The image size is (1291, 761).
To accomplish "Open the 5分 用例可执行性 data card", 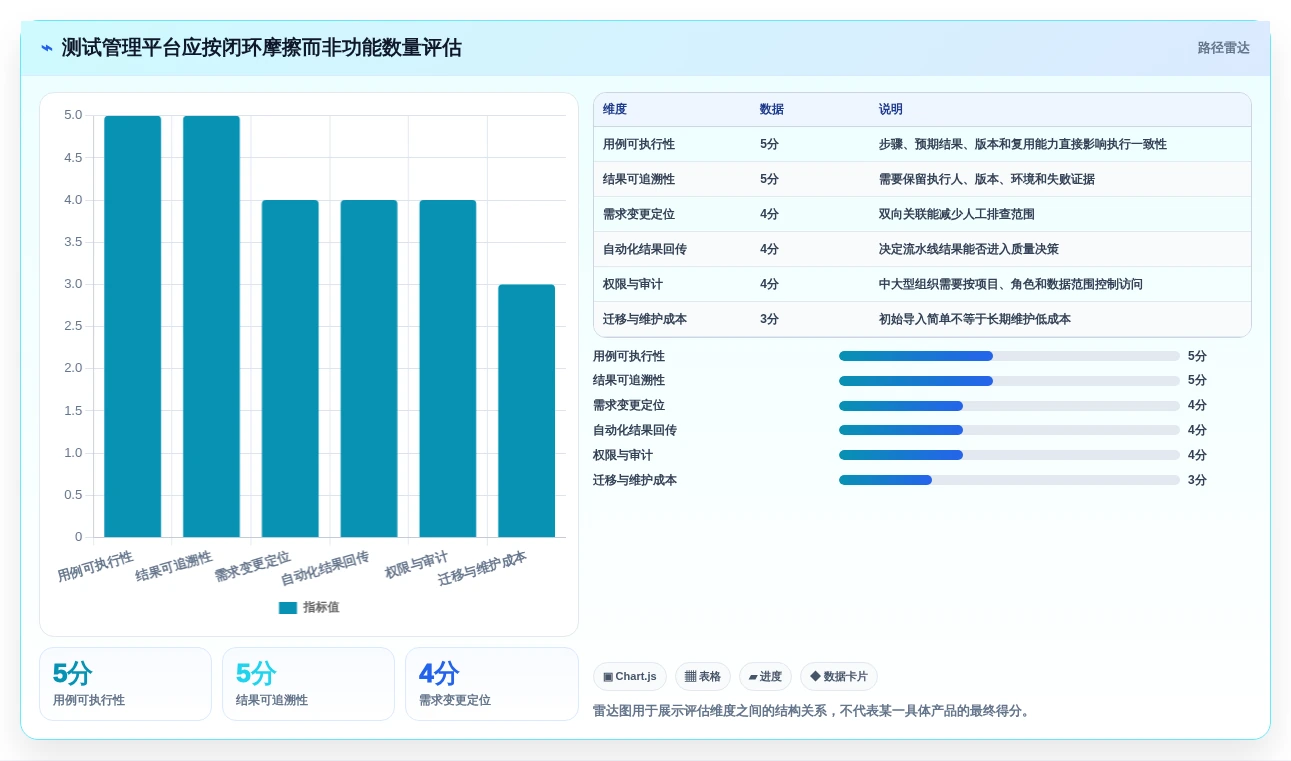I will pos(125,684).
